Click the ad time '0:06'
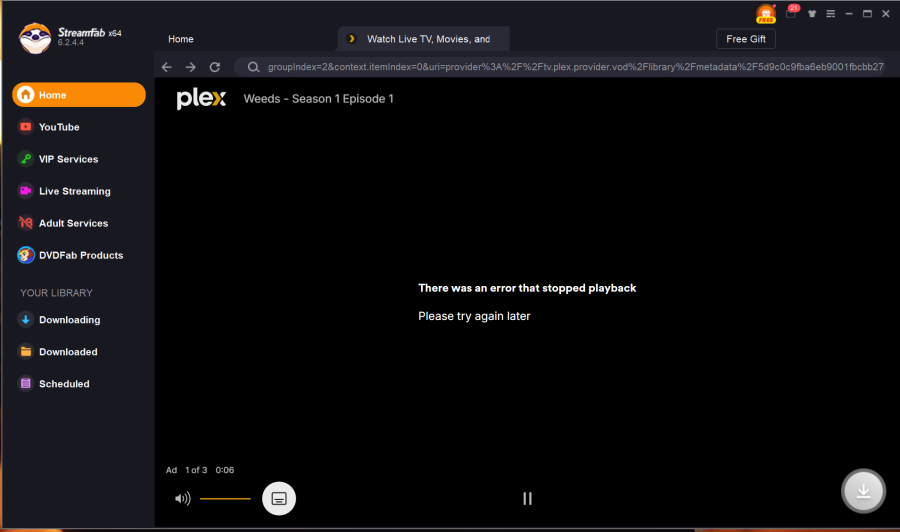 (x=224, y=470)
